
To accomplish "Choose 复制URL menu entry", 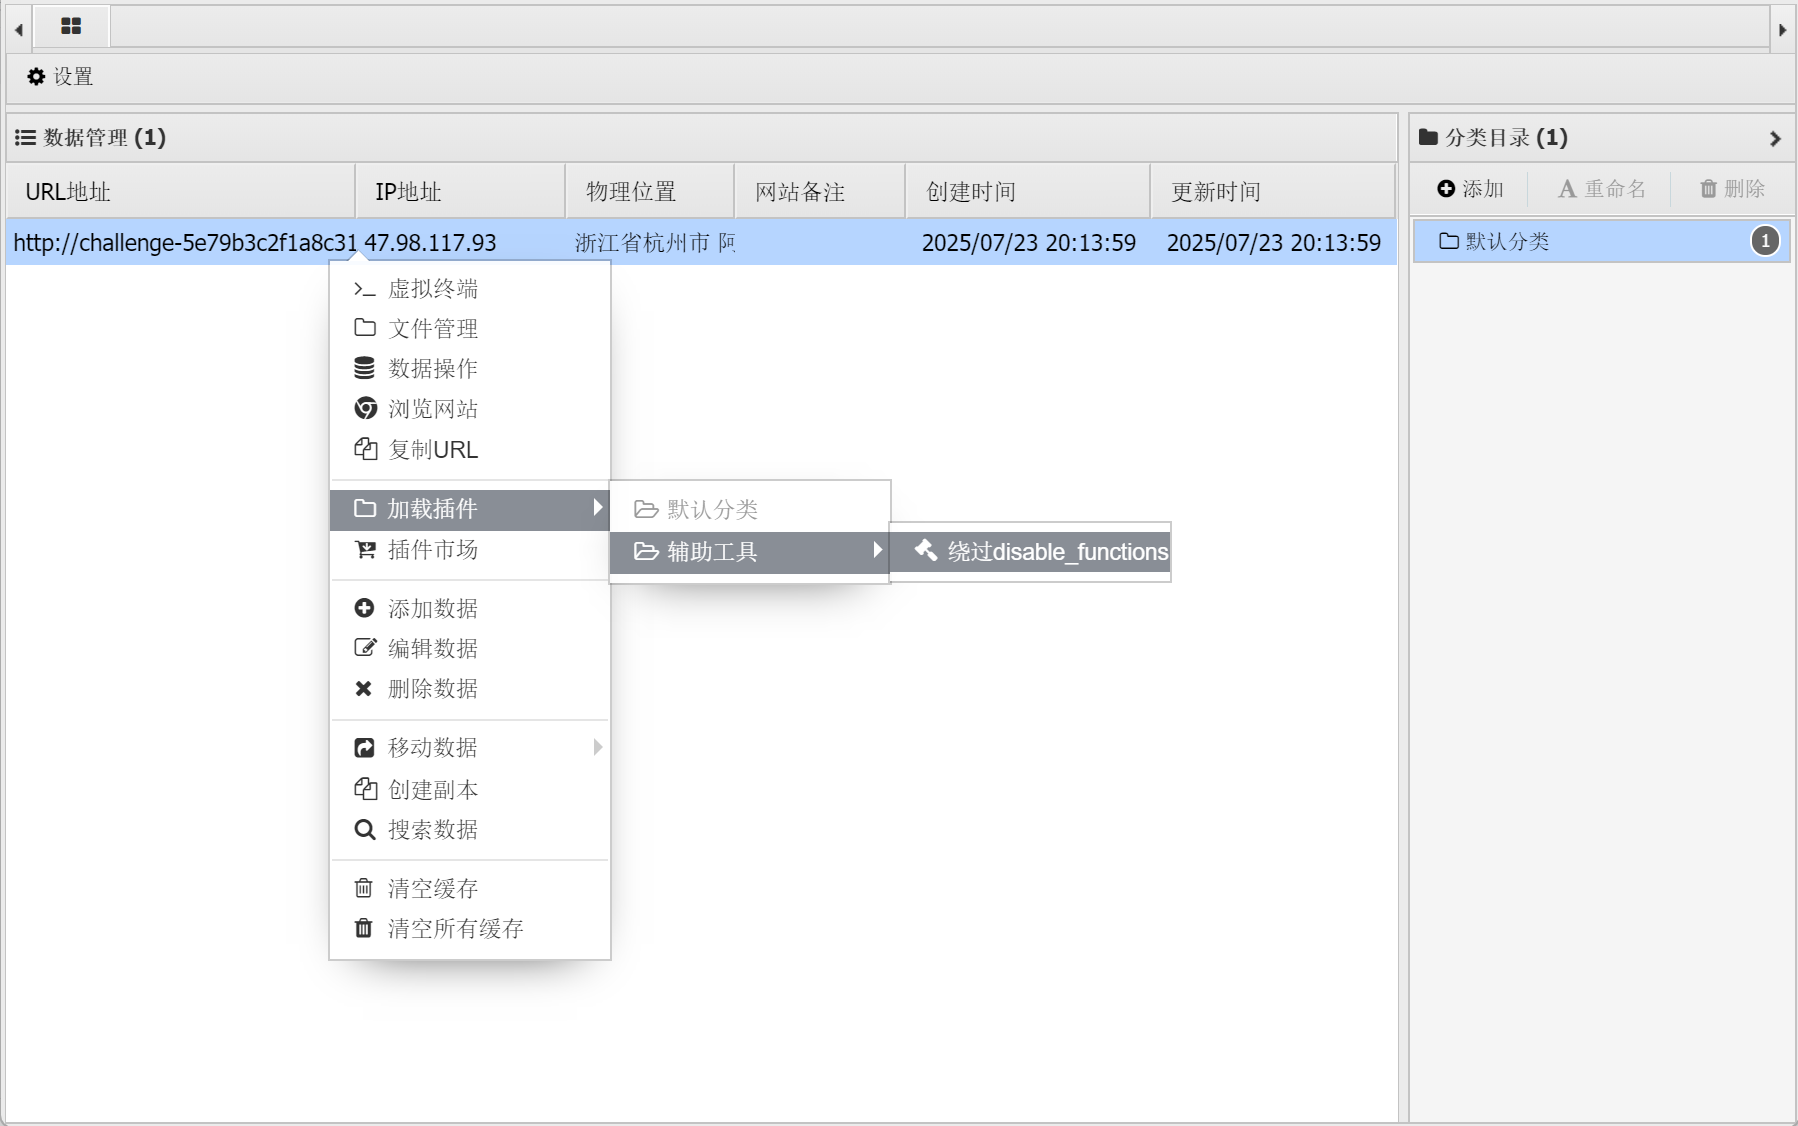I will click(x=470, y=450).
